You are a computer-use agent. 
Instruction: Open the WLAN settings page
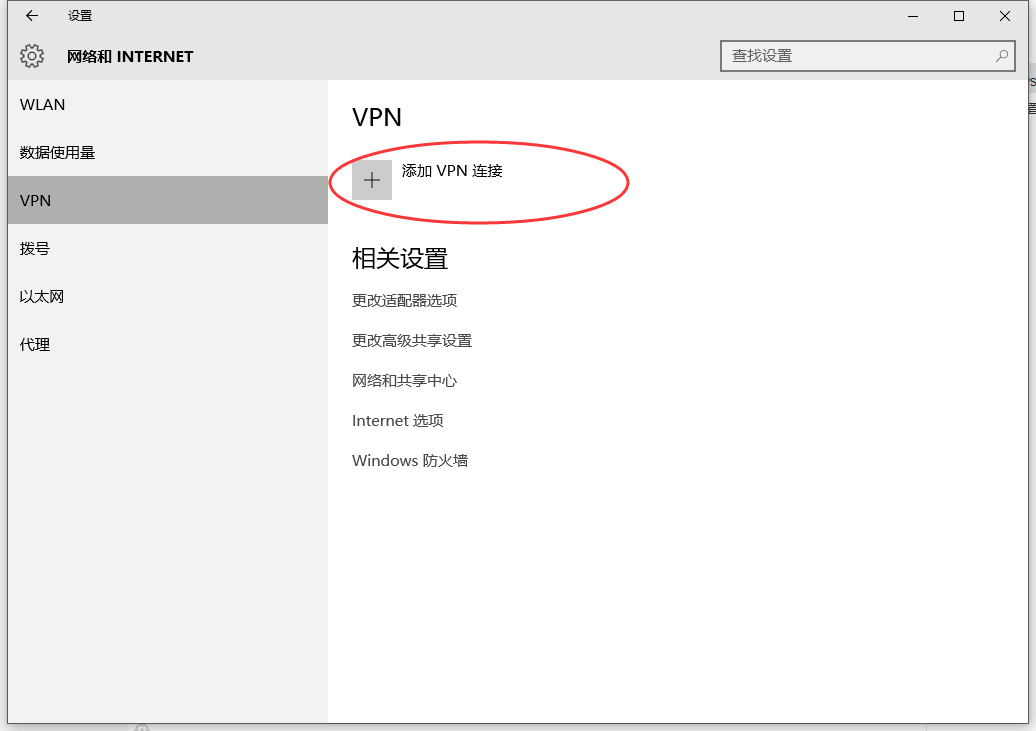coord(168,104)
